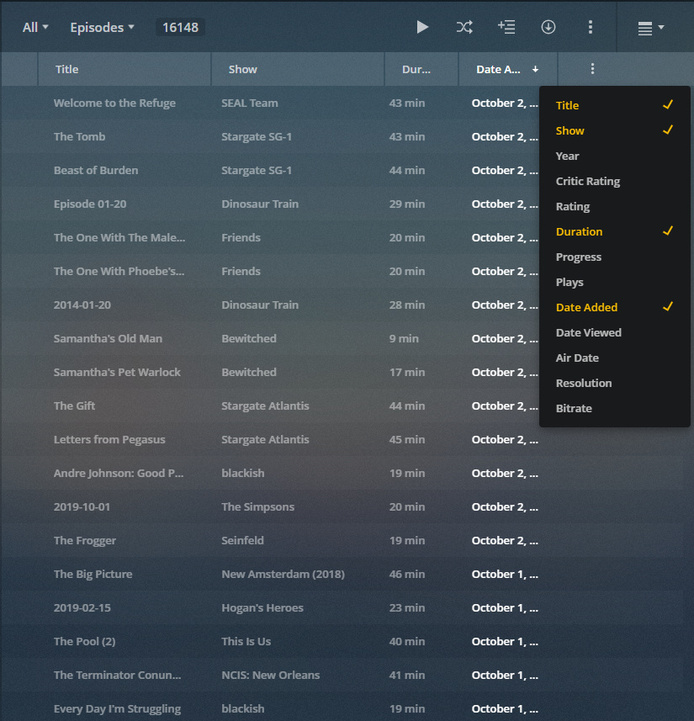The height and width of the screenshot is (721, 694).
Task: Open episode Samantha's Old Man
Action: point(108,338)
